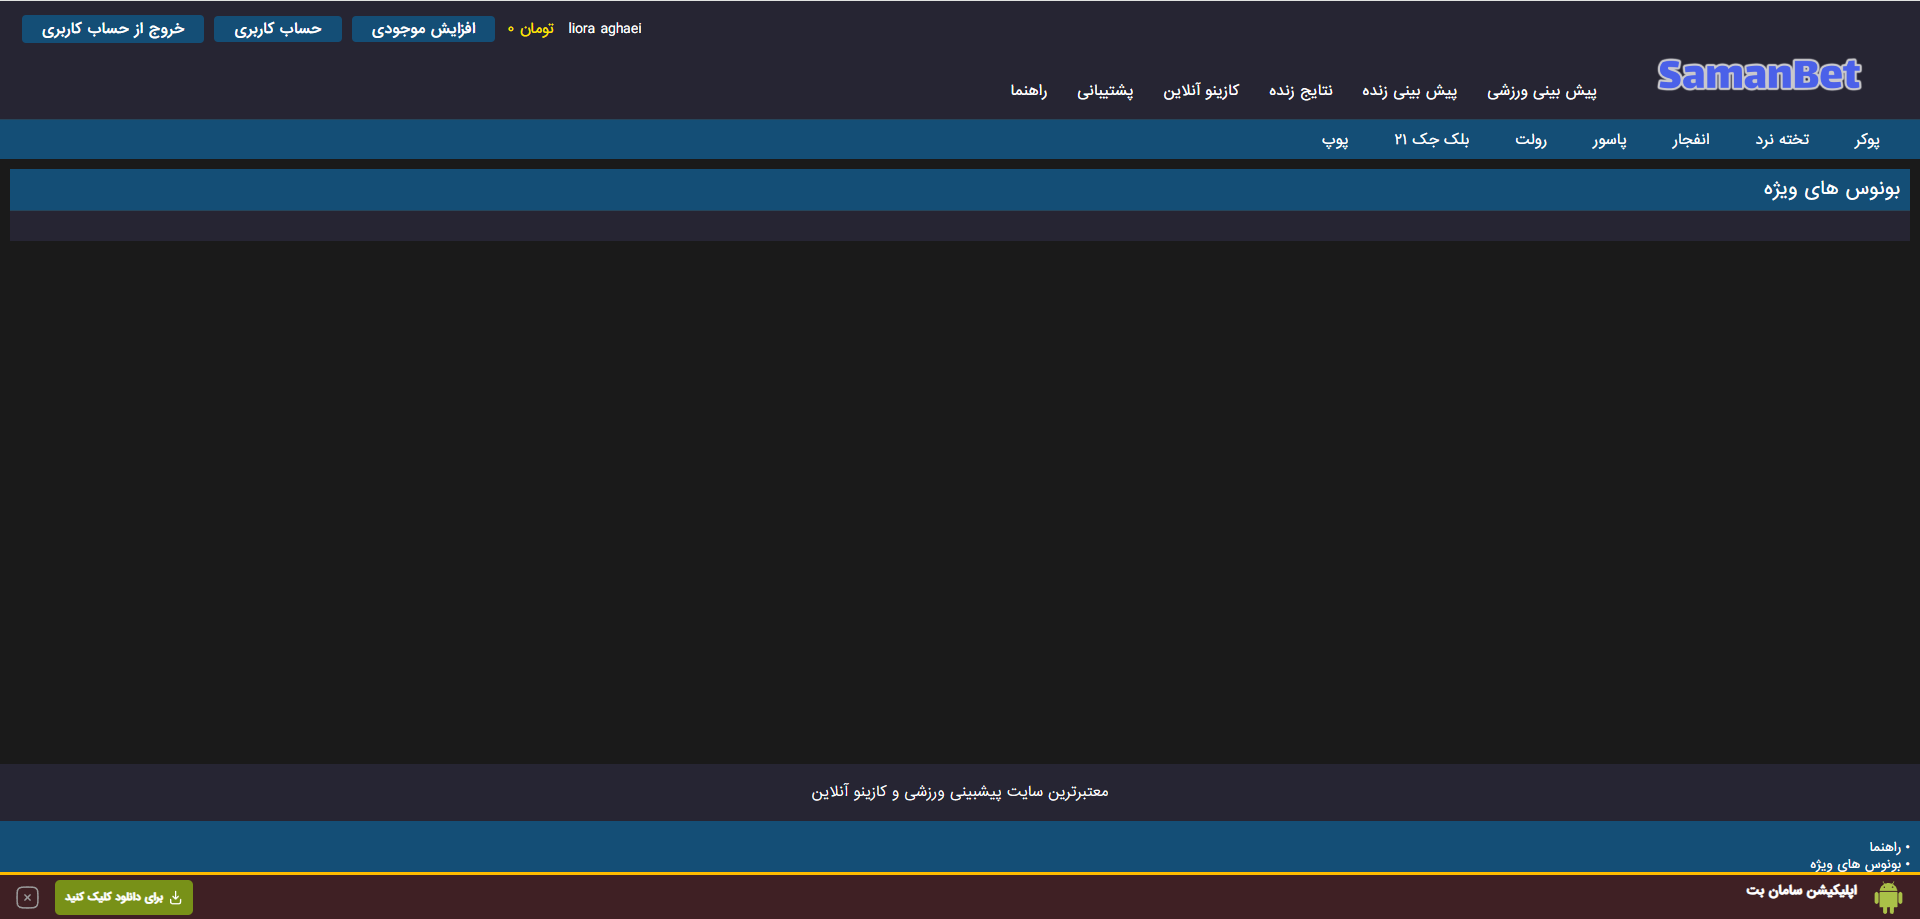Viewport: 1920px width, 919px height.
Task: Open انفجار game tab
Action: pos(1690,140)
